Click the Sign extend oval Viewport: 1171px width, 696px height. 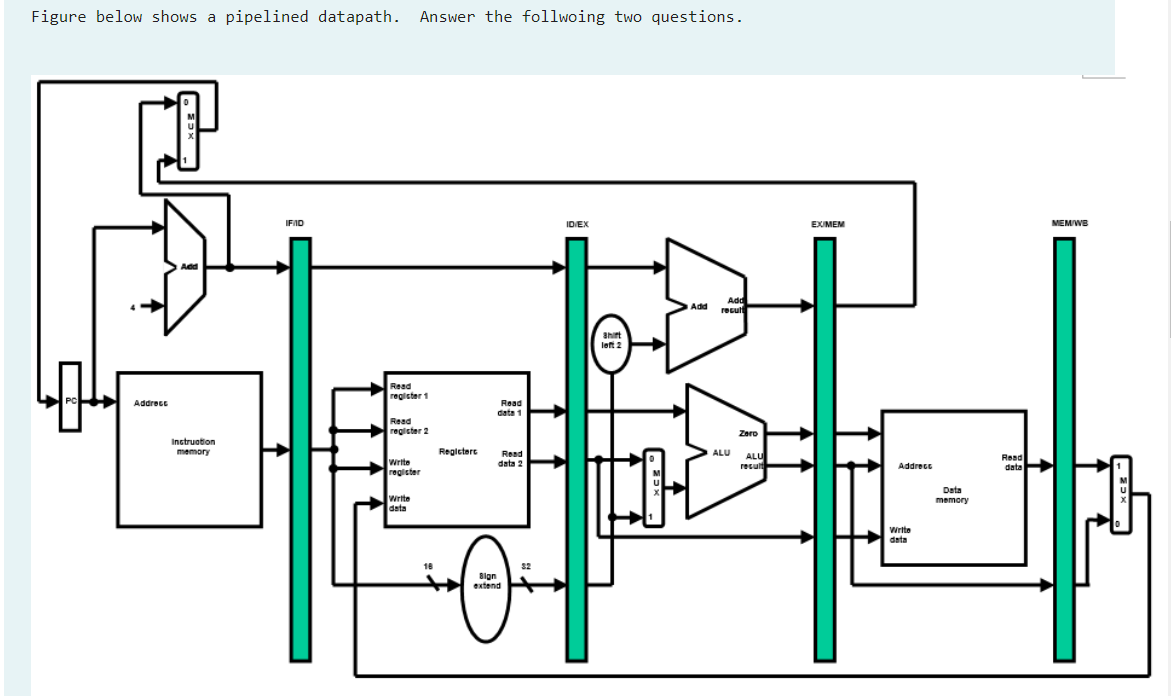pos(487,580)
